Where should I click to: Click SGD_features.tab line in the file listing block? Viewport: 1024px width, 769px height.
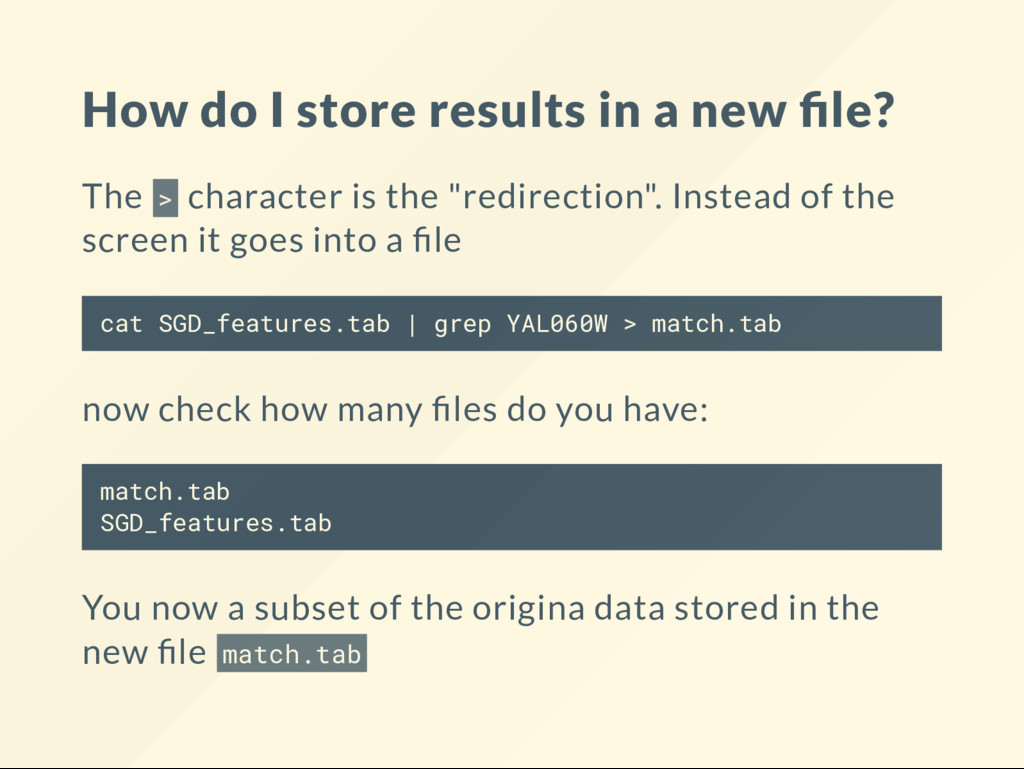pyautogui.click(x=216, y=523)
